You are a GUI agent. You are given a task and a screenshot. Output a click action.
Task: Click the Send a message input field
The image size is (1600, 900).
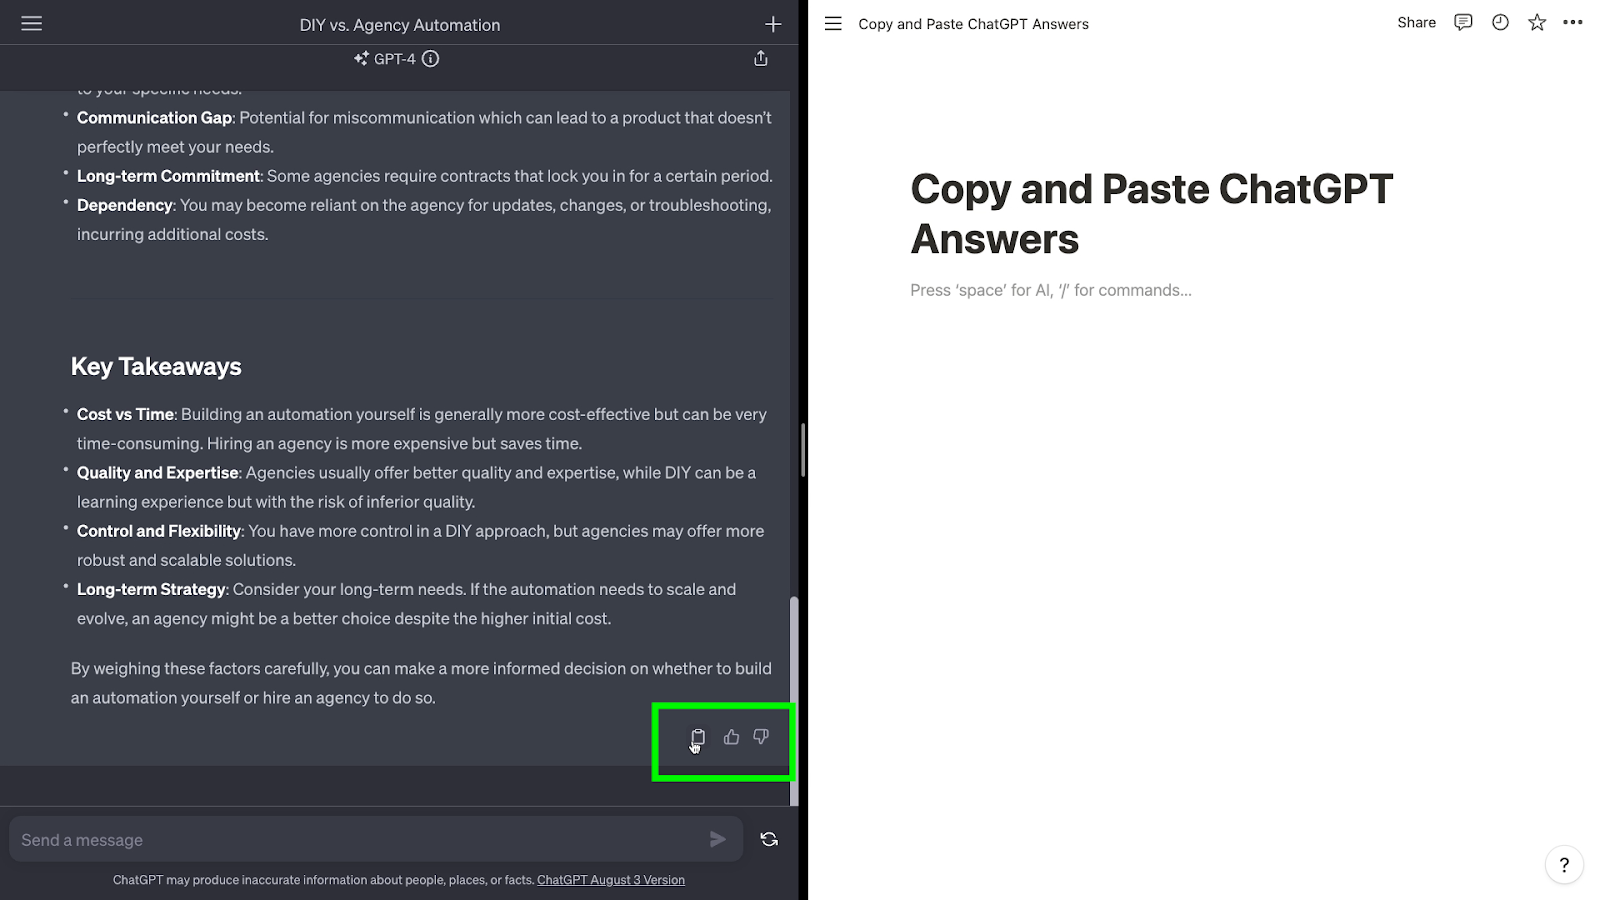coord(376,839)
